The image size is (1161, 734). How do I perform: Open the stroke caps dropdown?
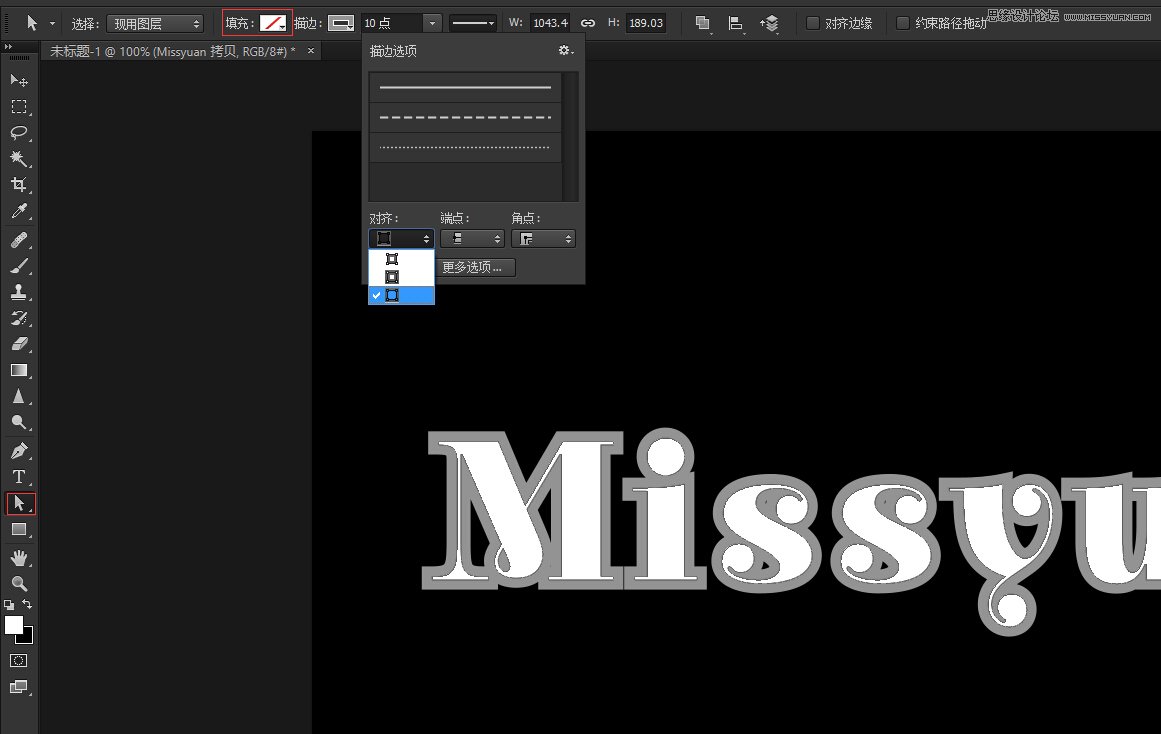tap(472, 238)
